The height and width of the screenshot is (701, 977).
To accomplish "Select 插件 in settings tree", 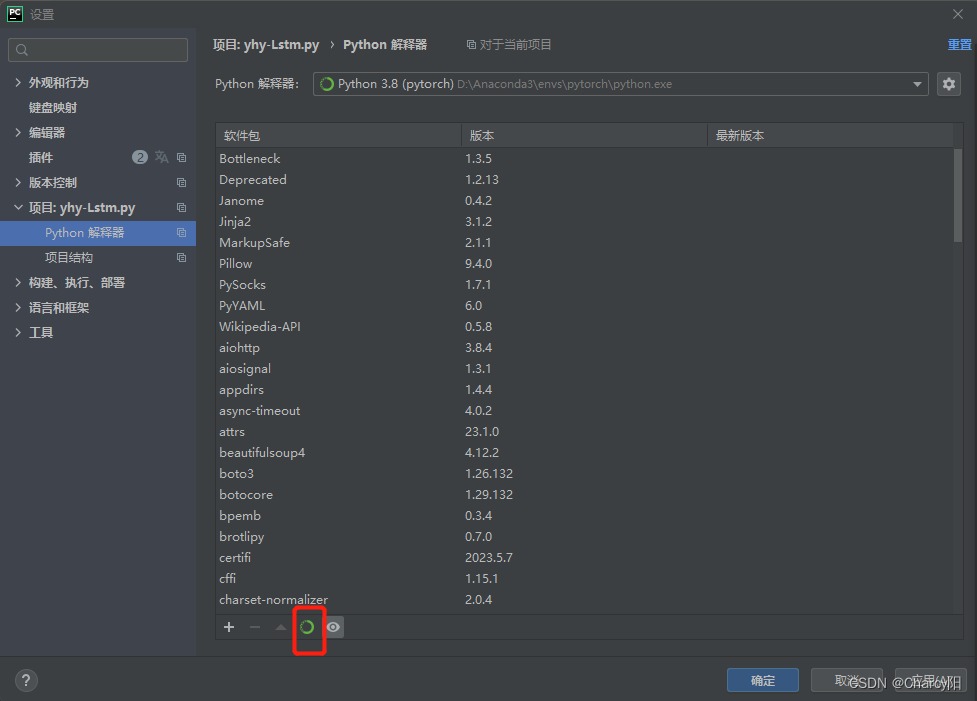I will point(41,158).
